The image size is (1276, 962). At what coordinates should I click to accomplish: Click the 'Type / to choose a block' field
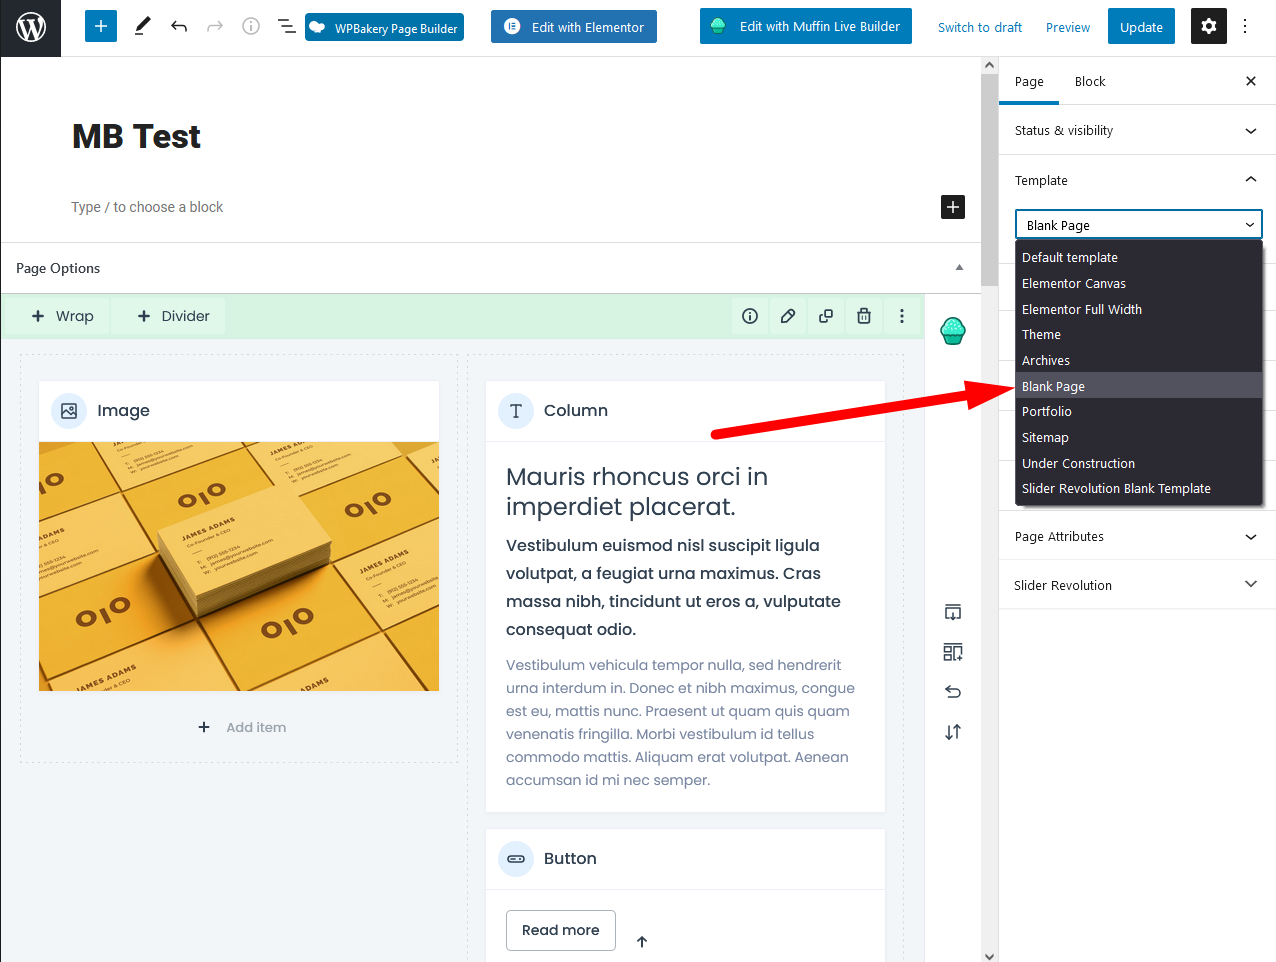tap(147, 207)
